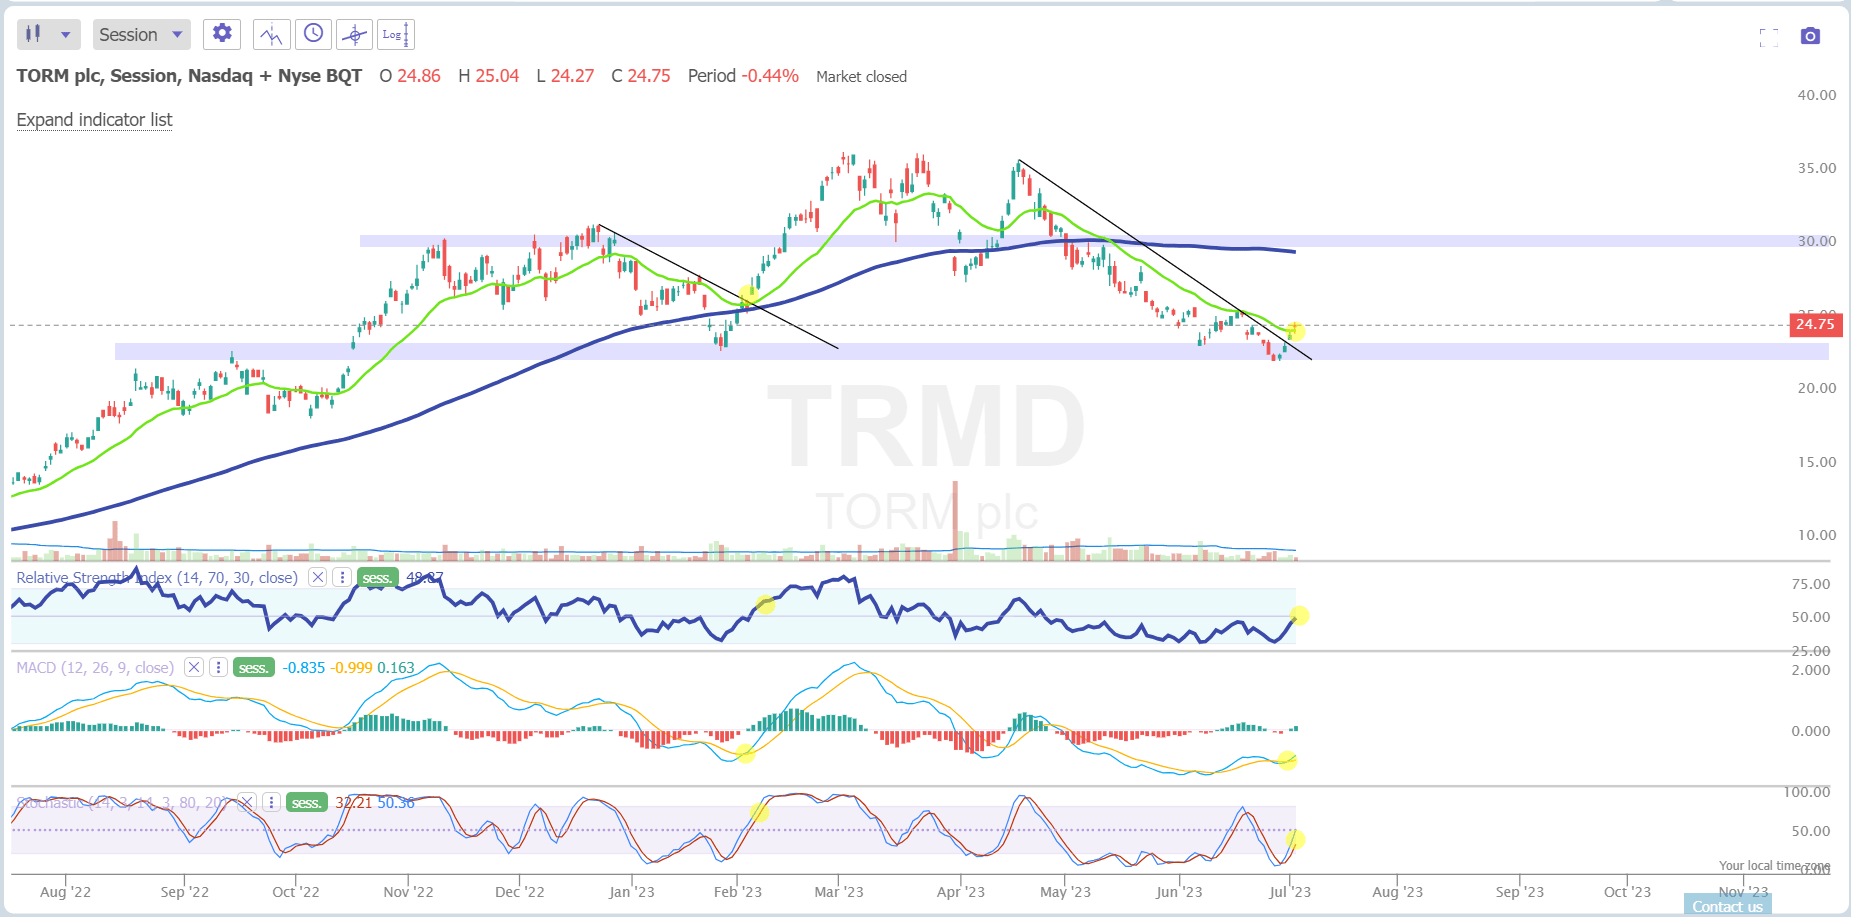Click yellow marker on MACD crossover at February
This screenshot has height=917, width=1851.
tap(745, 754)
